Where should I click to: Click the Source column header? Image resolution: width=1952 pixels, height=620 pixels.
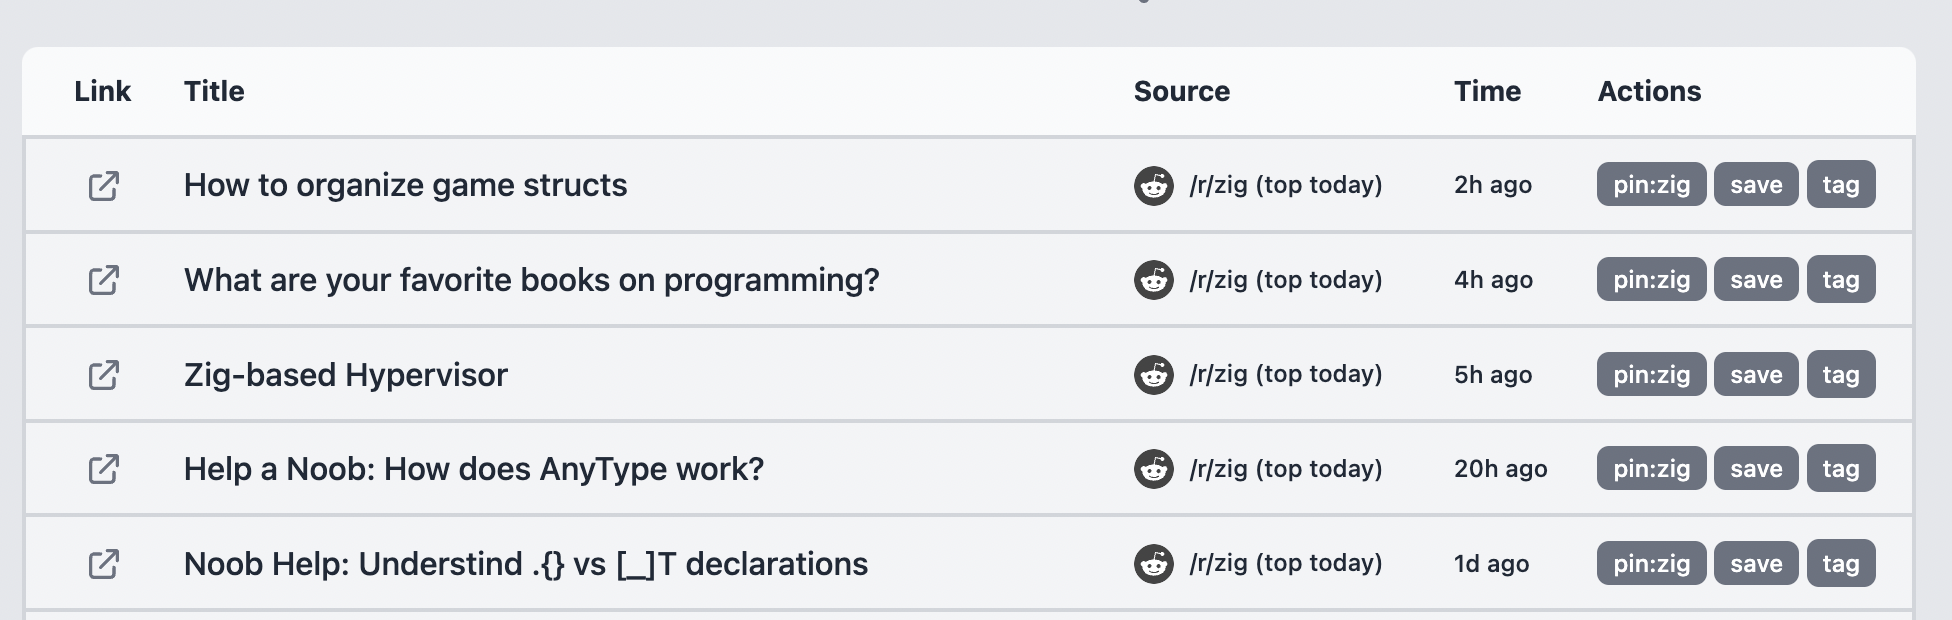pos(1182,91)
